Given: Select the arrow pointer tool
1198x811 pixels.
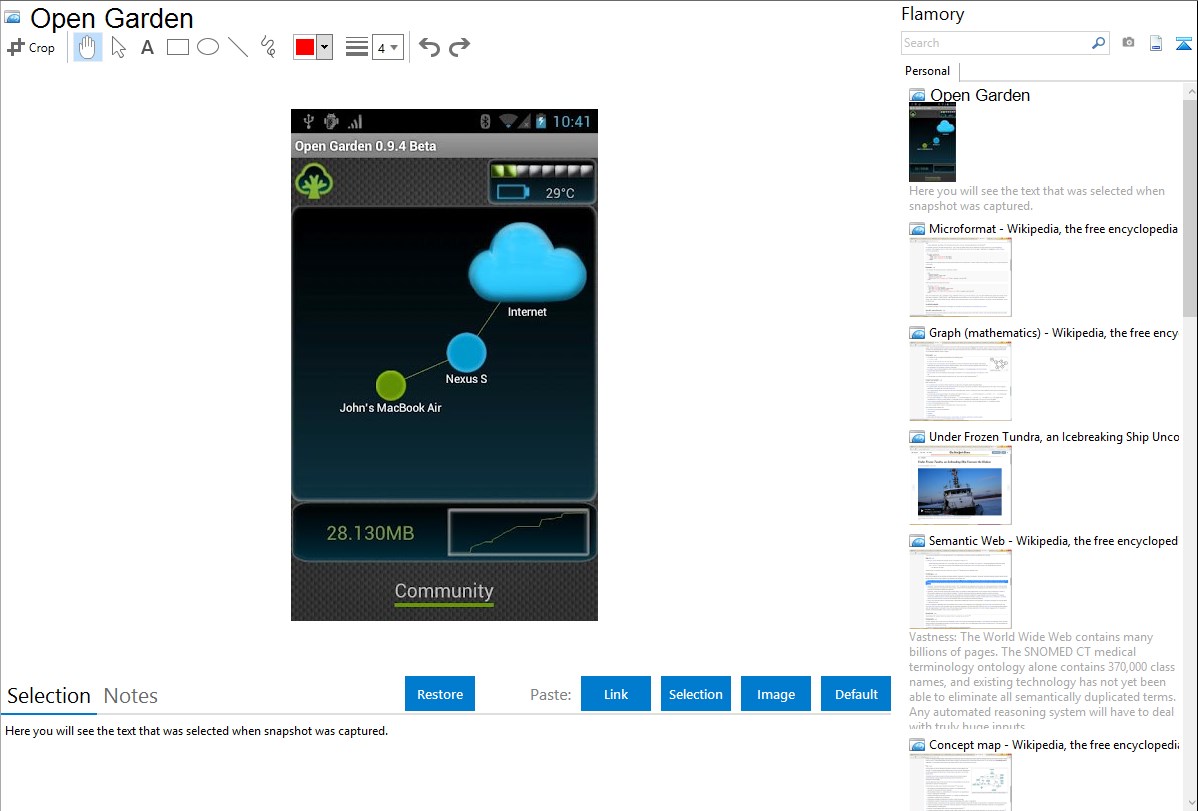Looking at the screenshot, I should [x=118, y=47].
